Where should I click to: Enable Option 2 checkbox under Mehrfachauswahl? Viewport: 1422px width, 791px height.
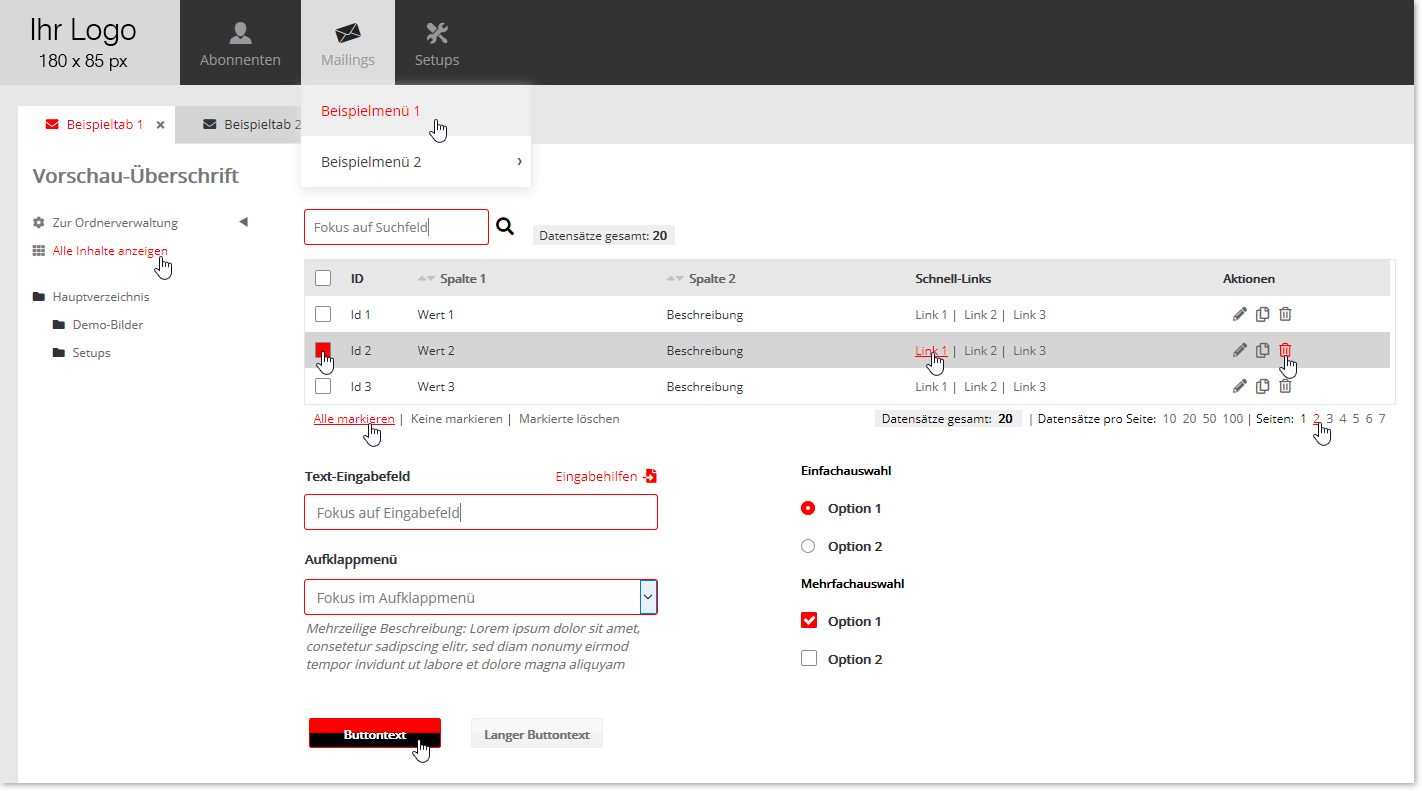(809, 659)
